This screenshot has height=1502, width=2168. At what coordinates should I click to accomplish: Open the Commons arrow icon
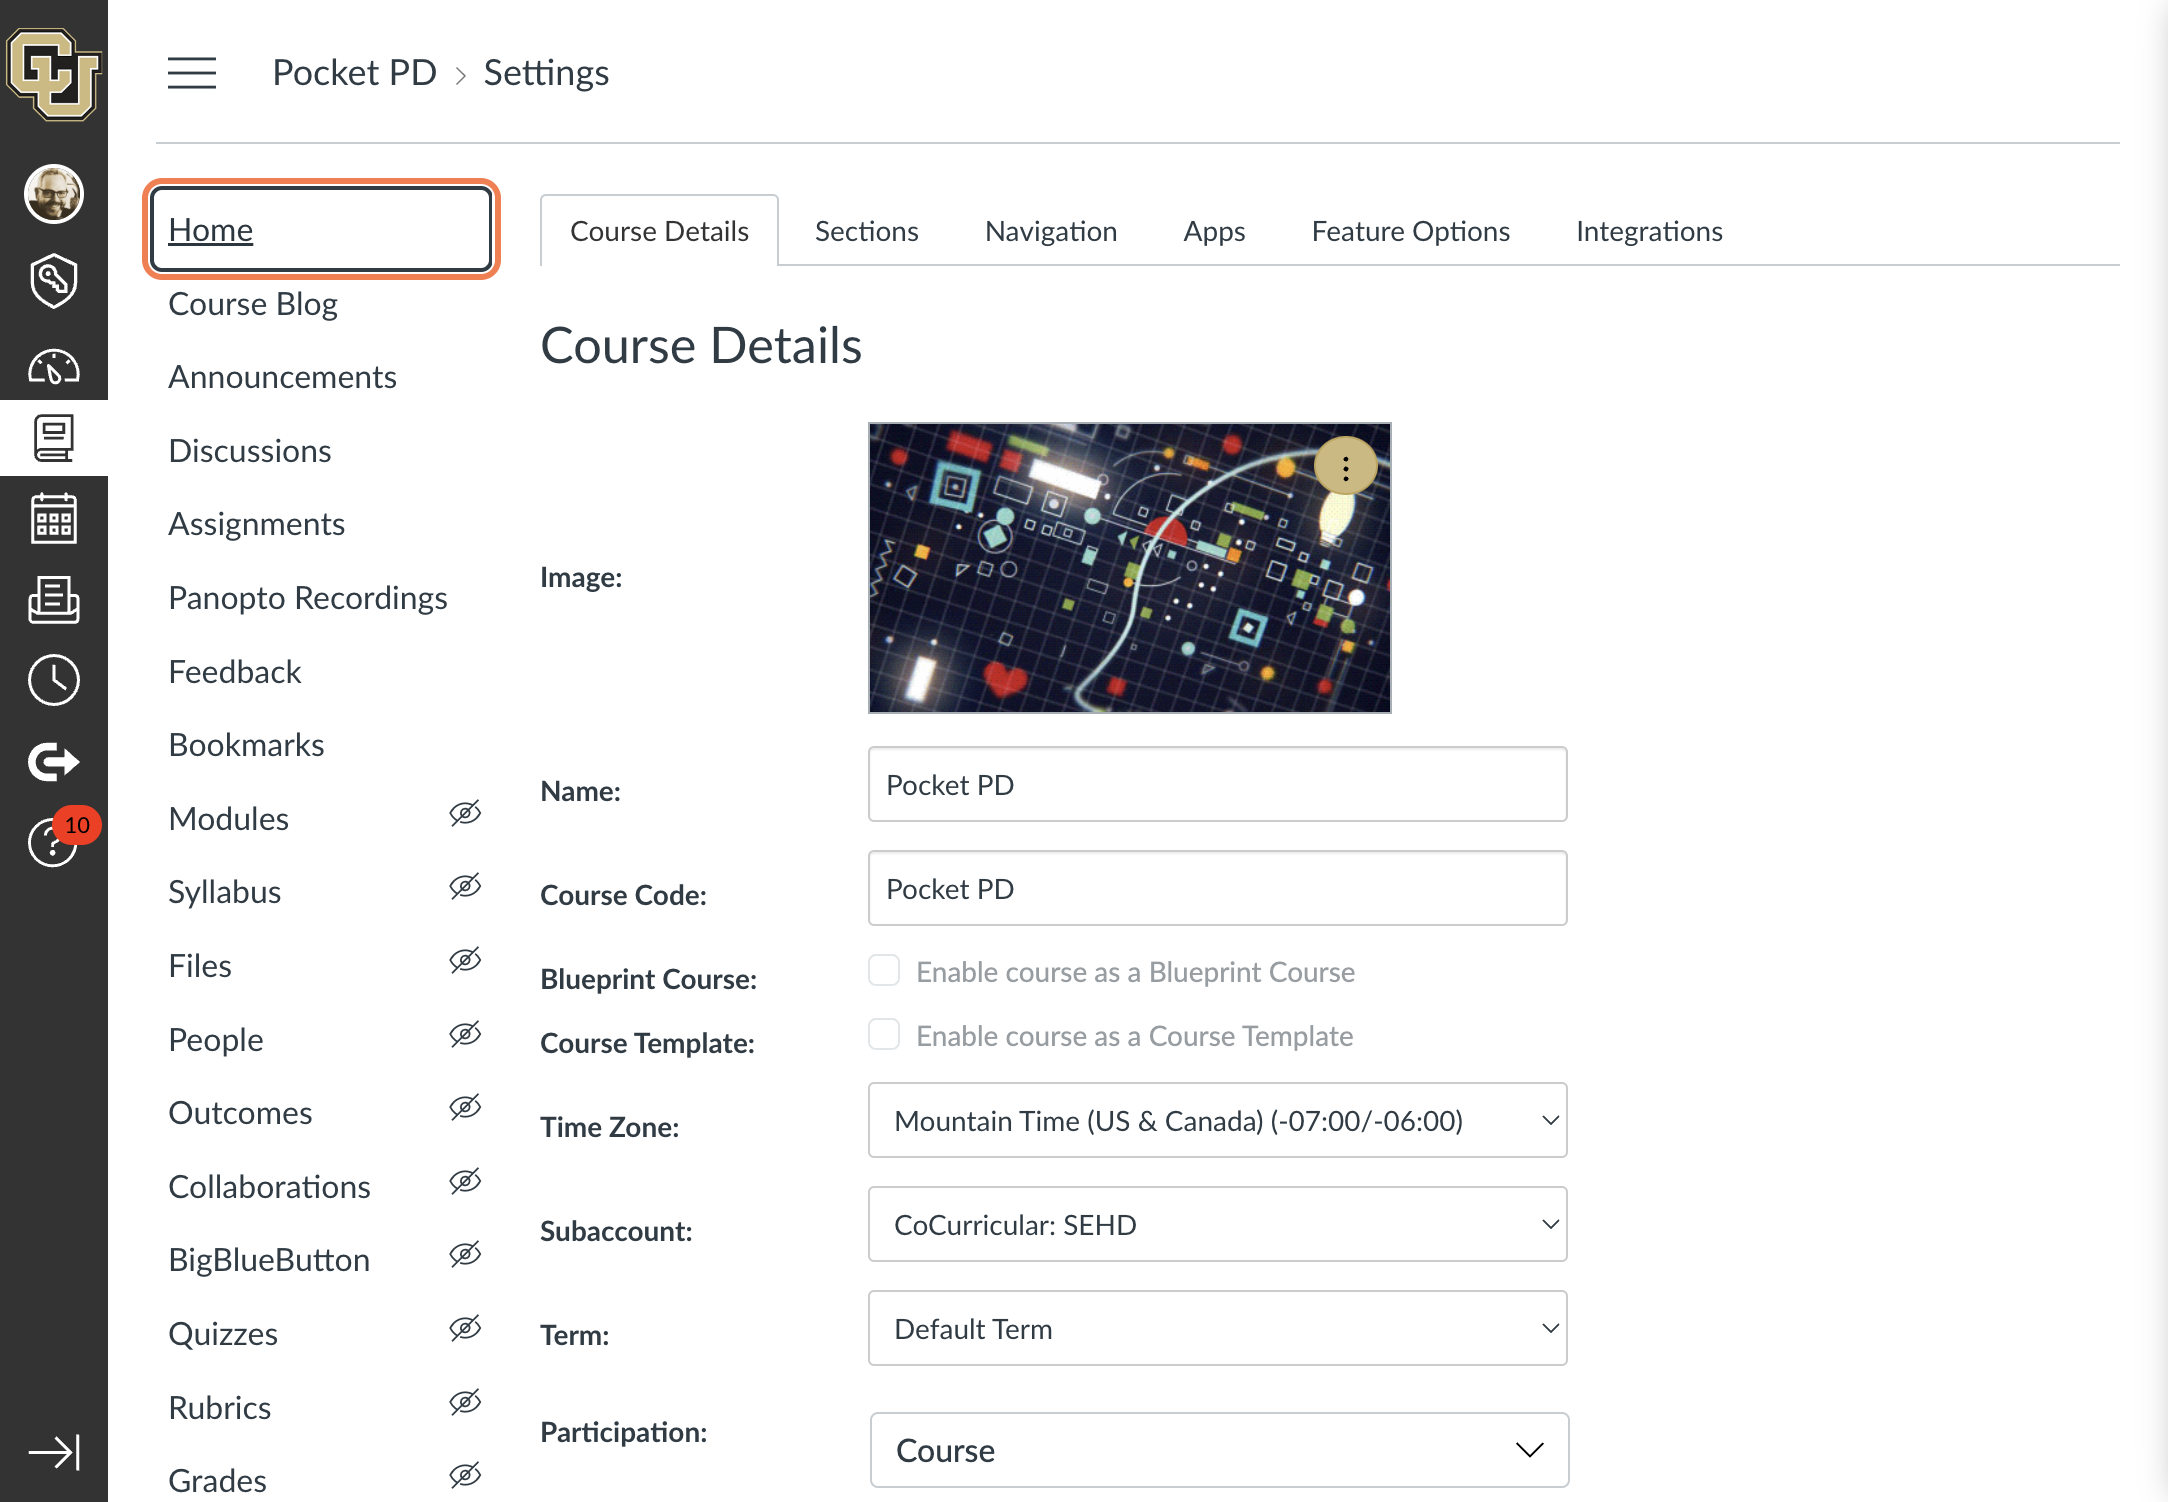click(54, 762)
